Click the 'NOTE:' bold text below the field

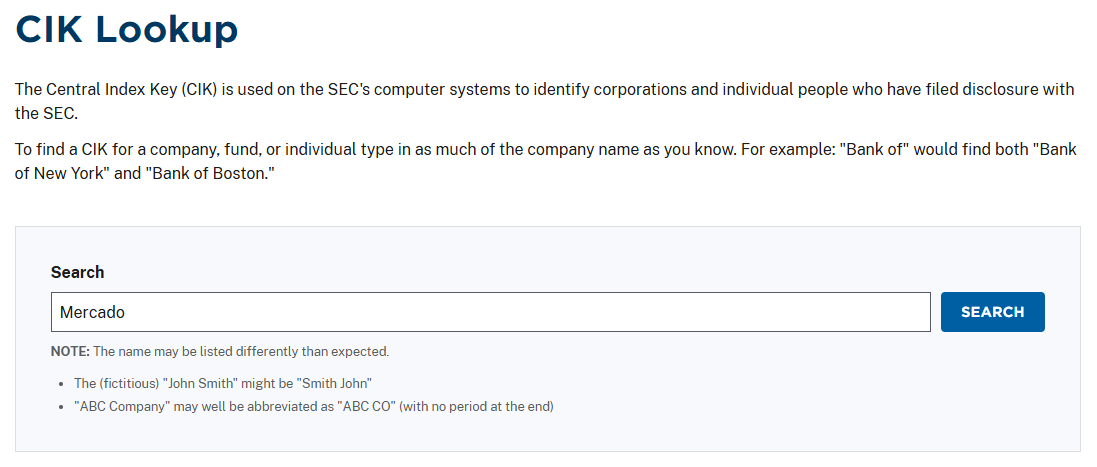point(70,352)
